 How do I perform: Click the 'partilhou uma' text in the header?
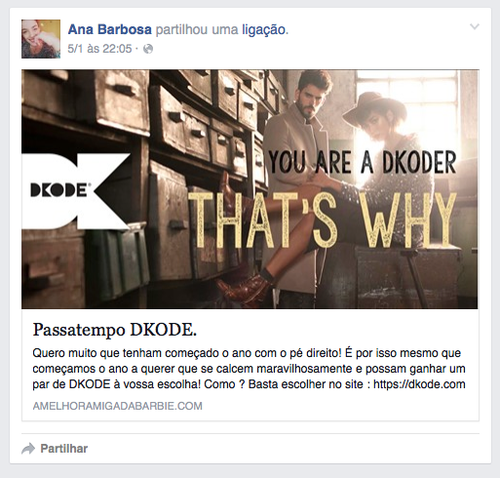(x=197, y=30)
